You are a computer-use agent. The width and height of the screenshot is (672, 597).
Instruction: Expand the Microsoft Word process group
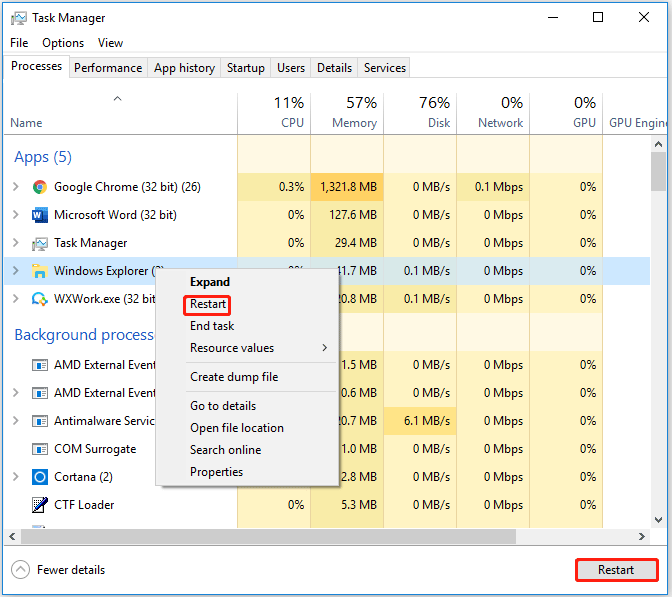(x=16, y=215)
